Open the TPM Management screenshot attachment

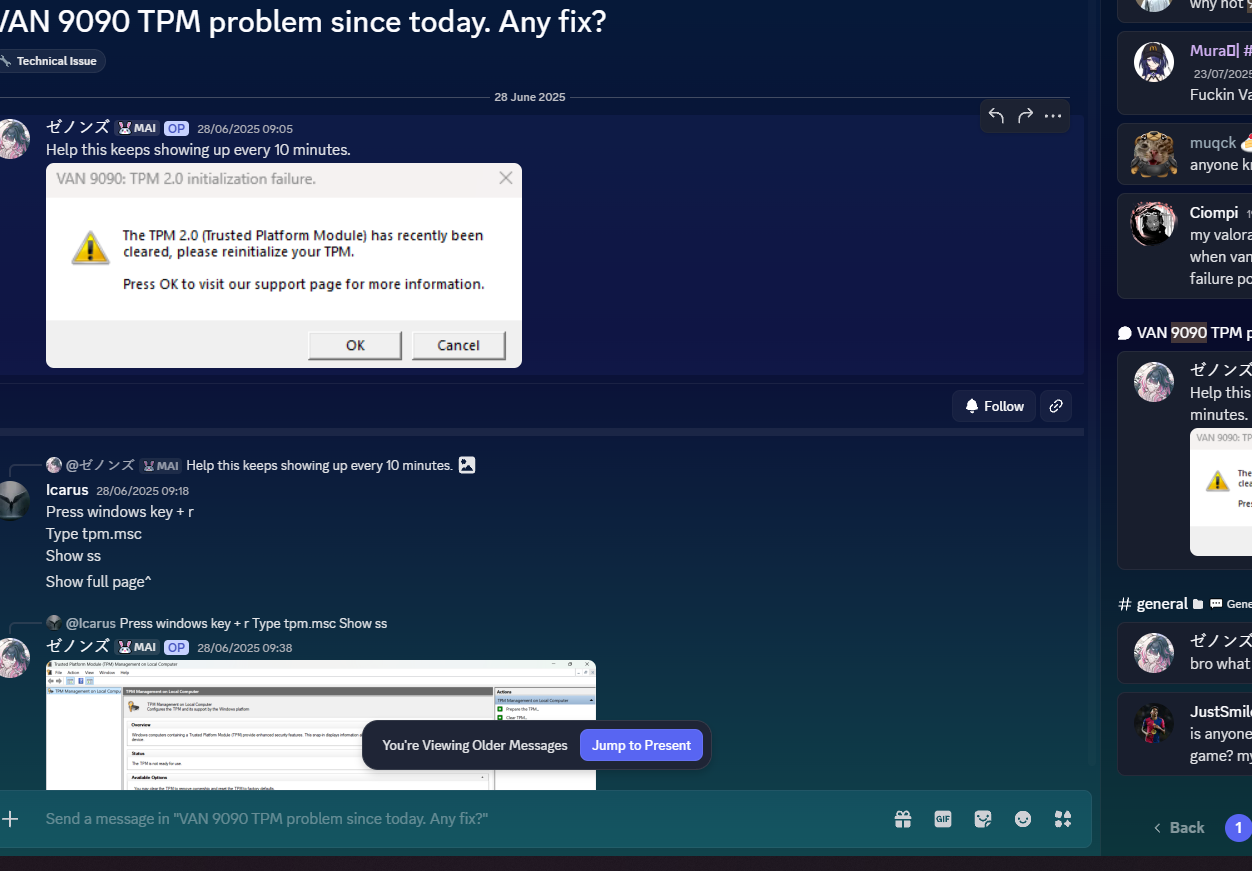point(321,725)
